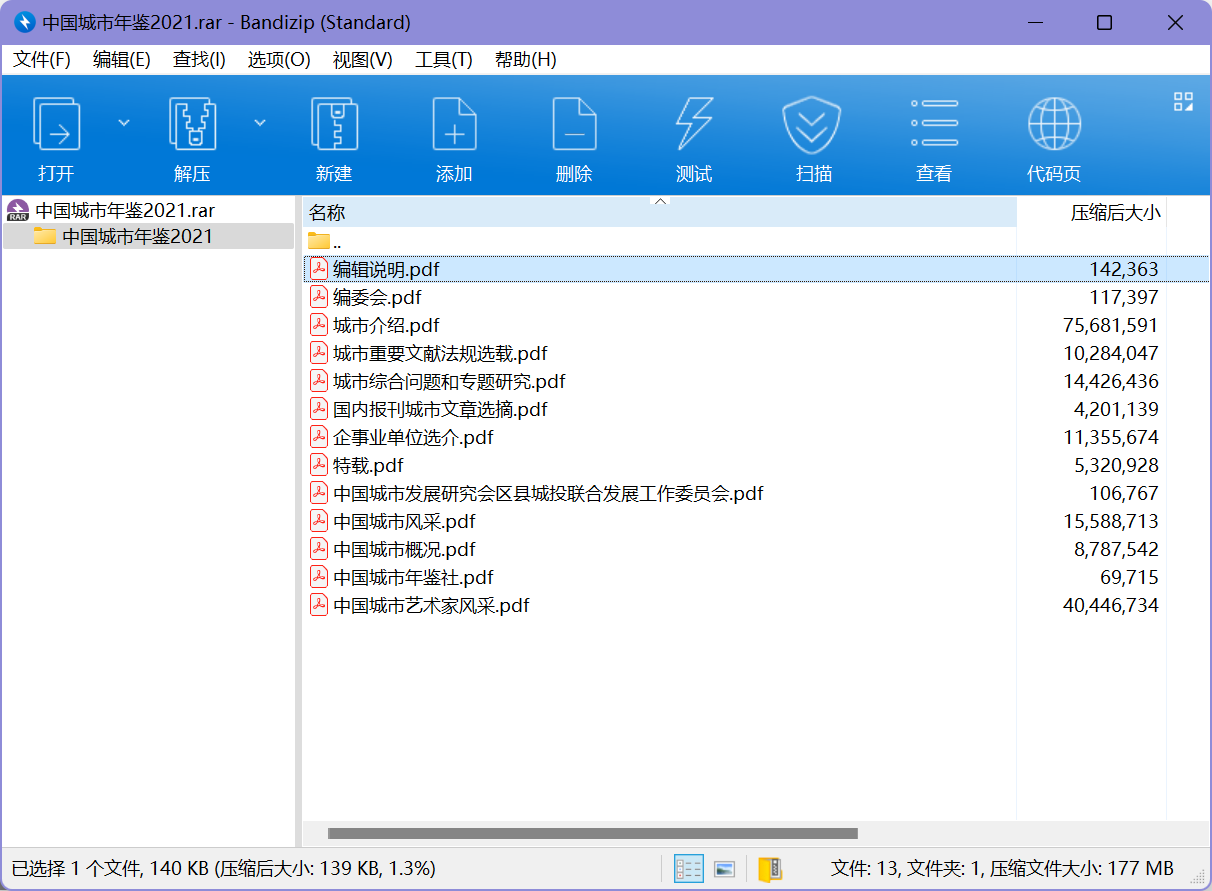Click the size value 40,446,734

[1111, 605]
